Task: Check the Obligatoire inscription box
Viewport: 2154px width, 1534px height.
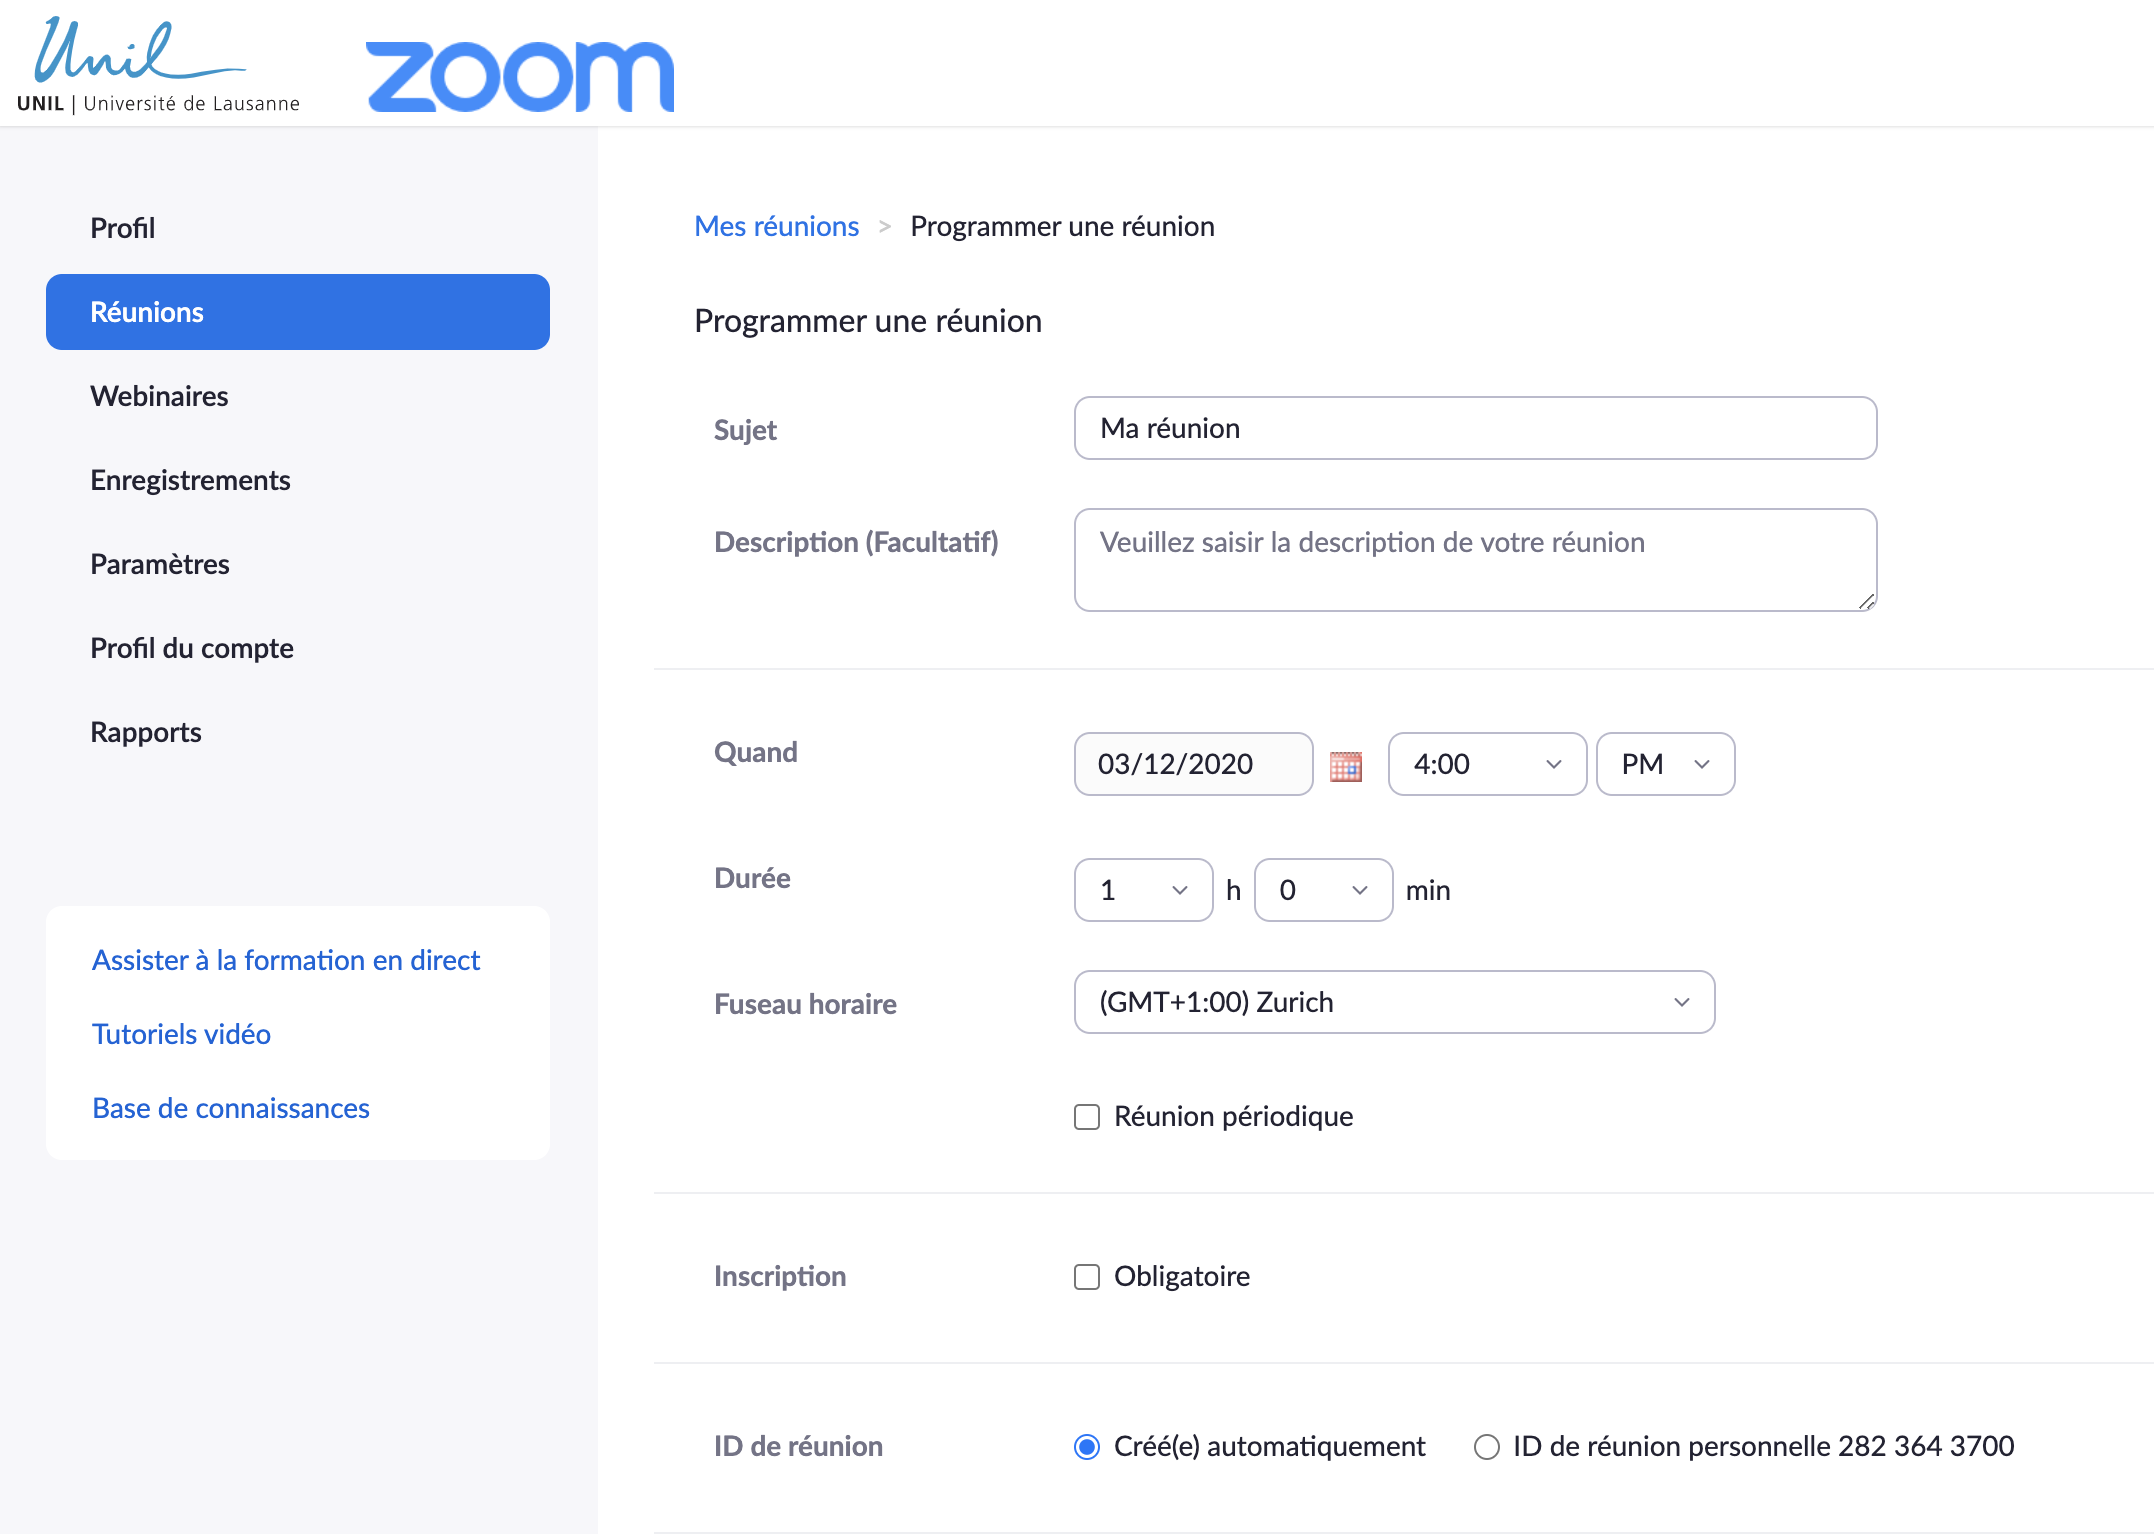Action: [1087, 1277]
